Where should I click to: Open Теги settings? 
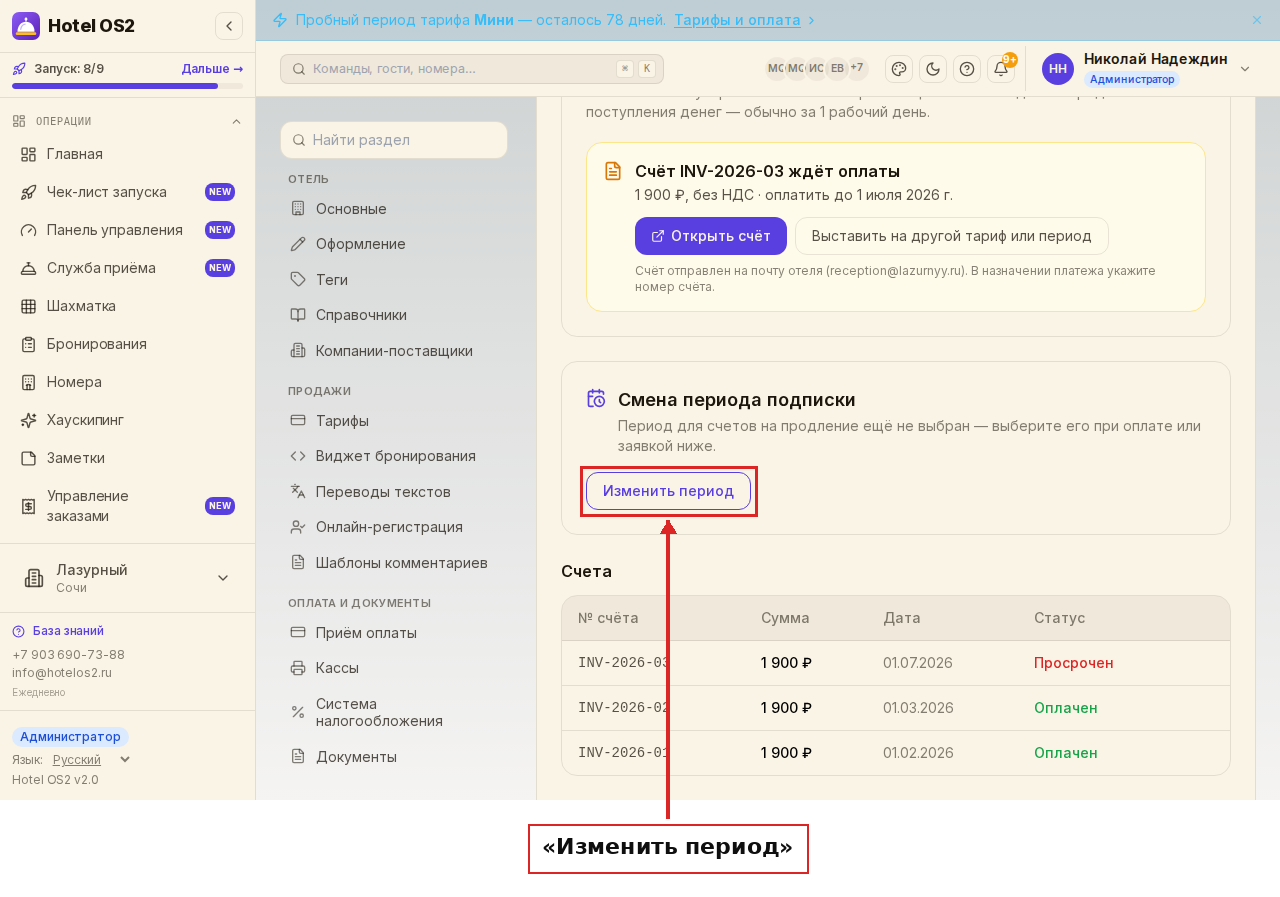tap(394, 280)
